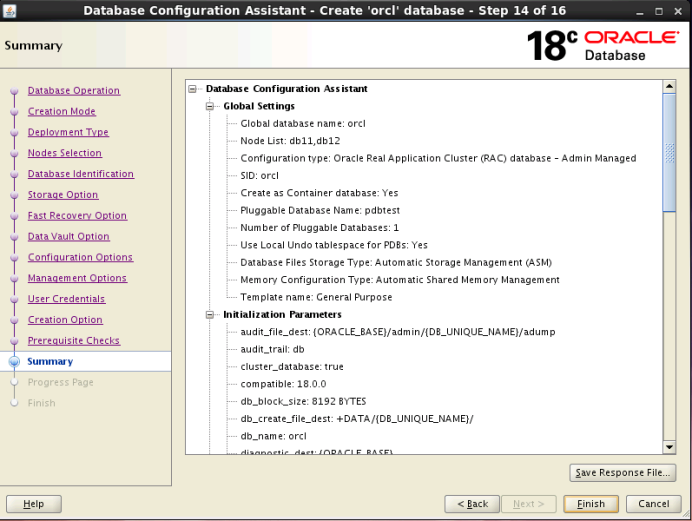Open the Nodes Selection step
692x521 pixels.
tap(64, 153)
